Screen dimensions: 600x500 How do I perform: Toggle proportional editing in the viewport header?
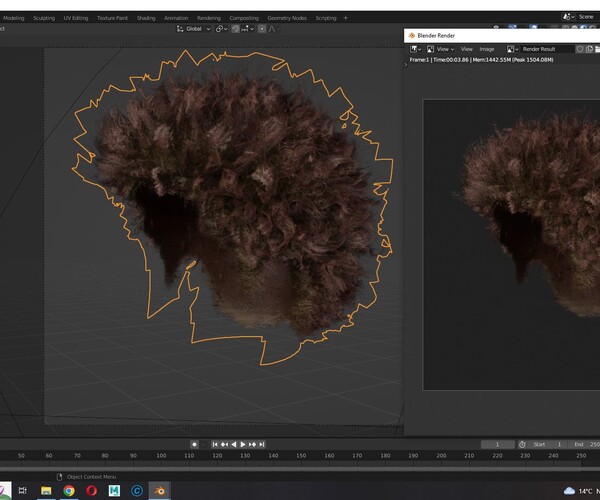[262, 29]
